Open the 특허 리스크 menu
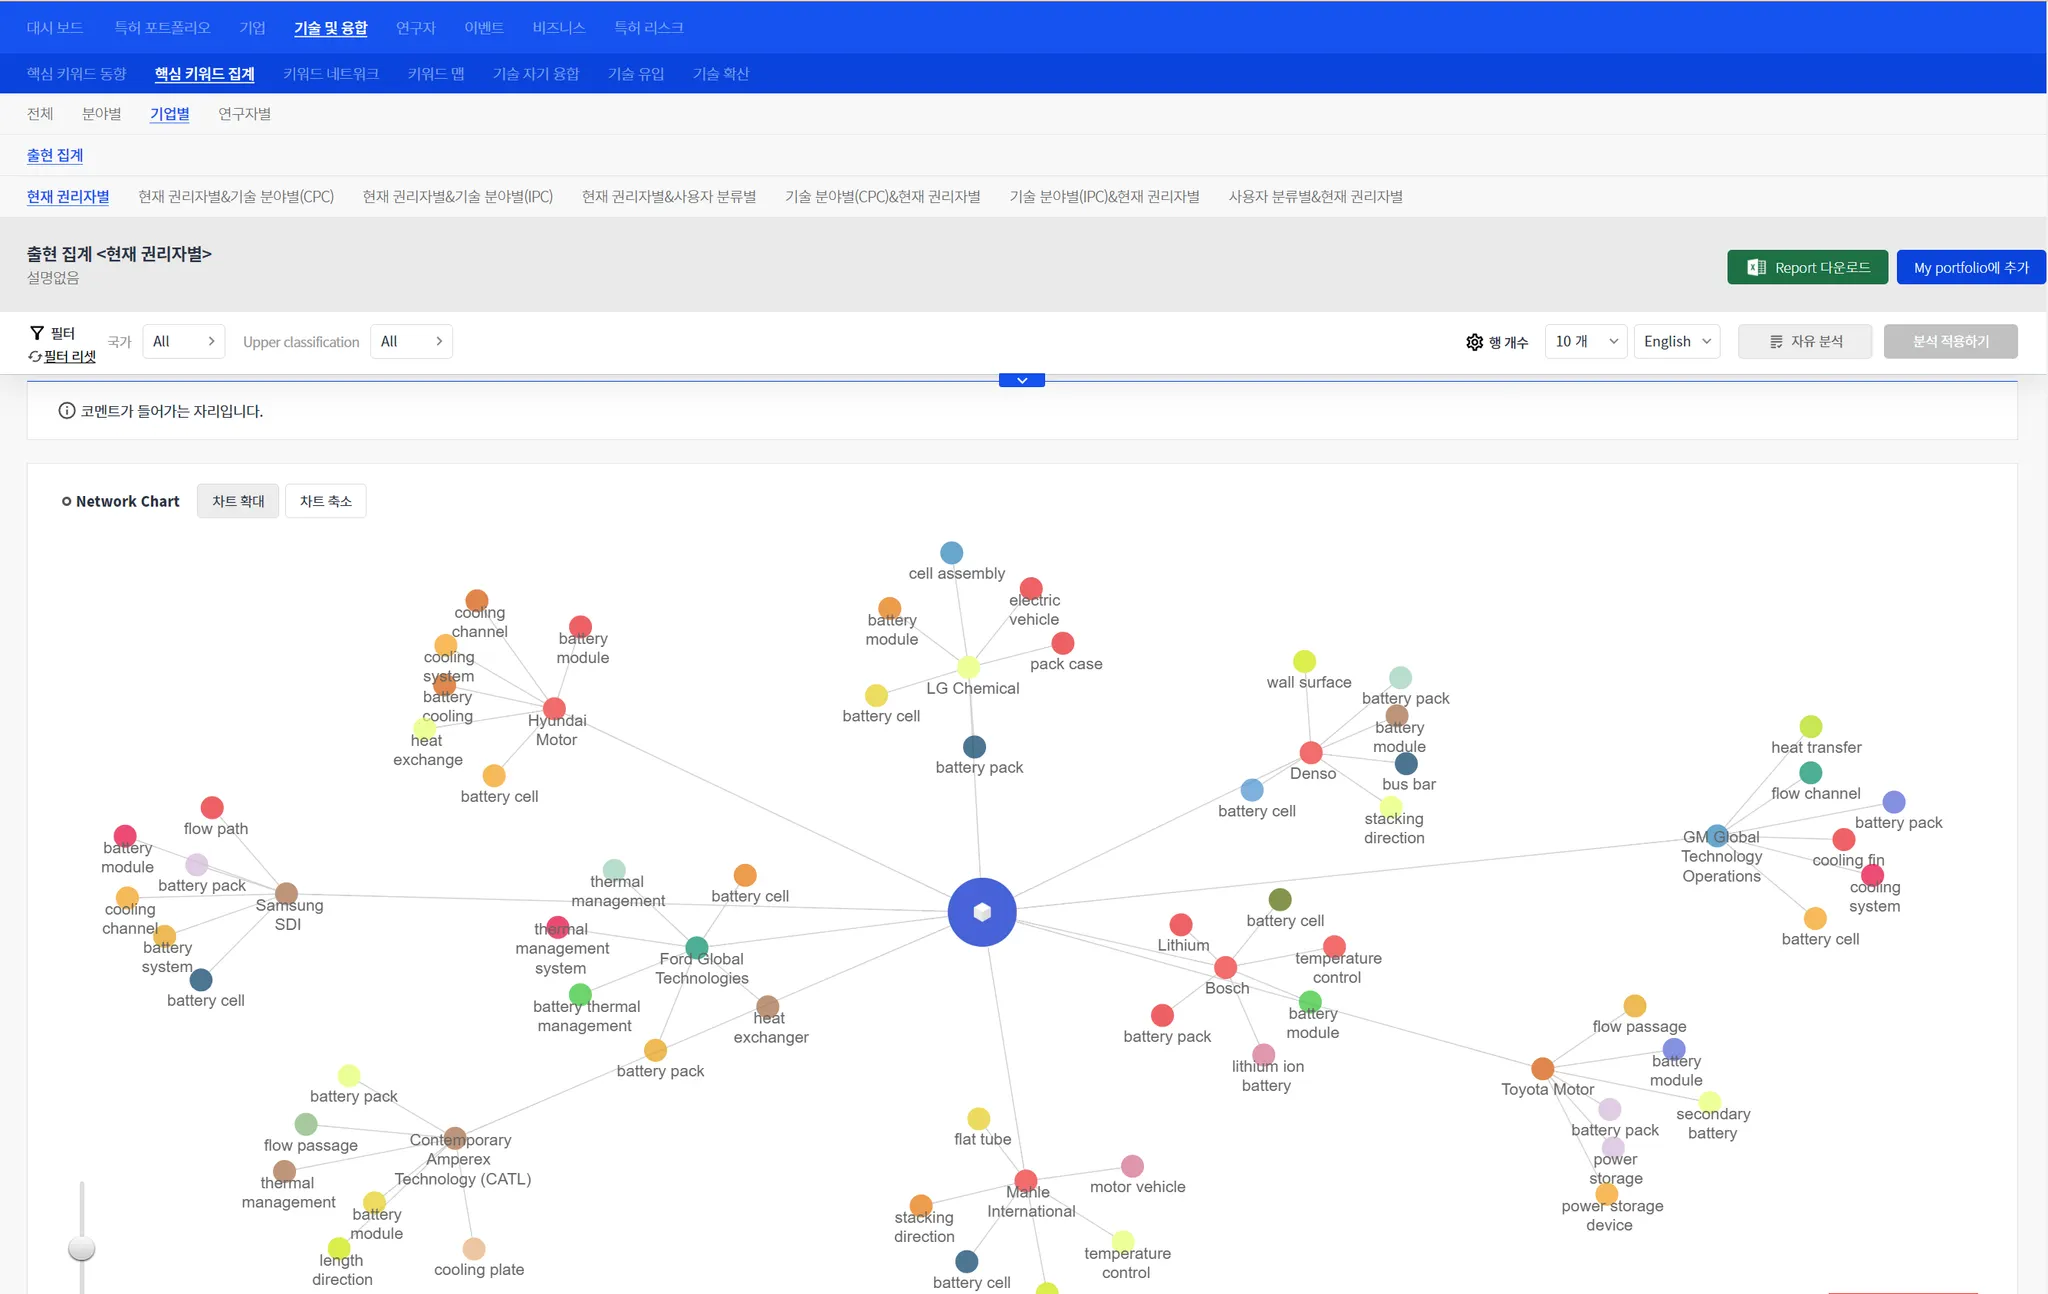This screenshot has width=2048, height=1294. click(x=648, y=28)
